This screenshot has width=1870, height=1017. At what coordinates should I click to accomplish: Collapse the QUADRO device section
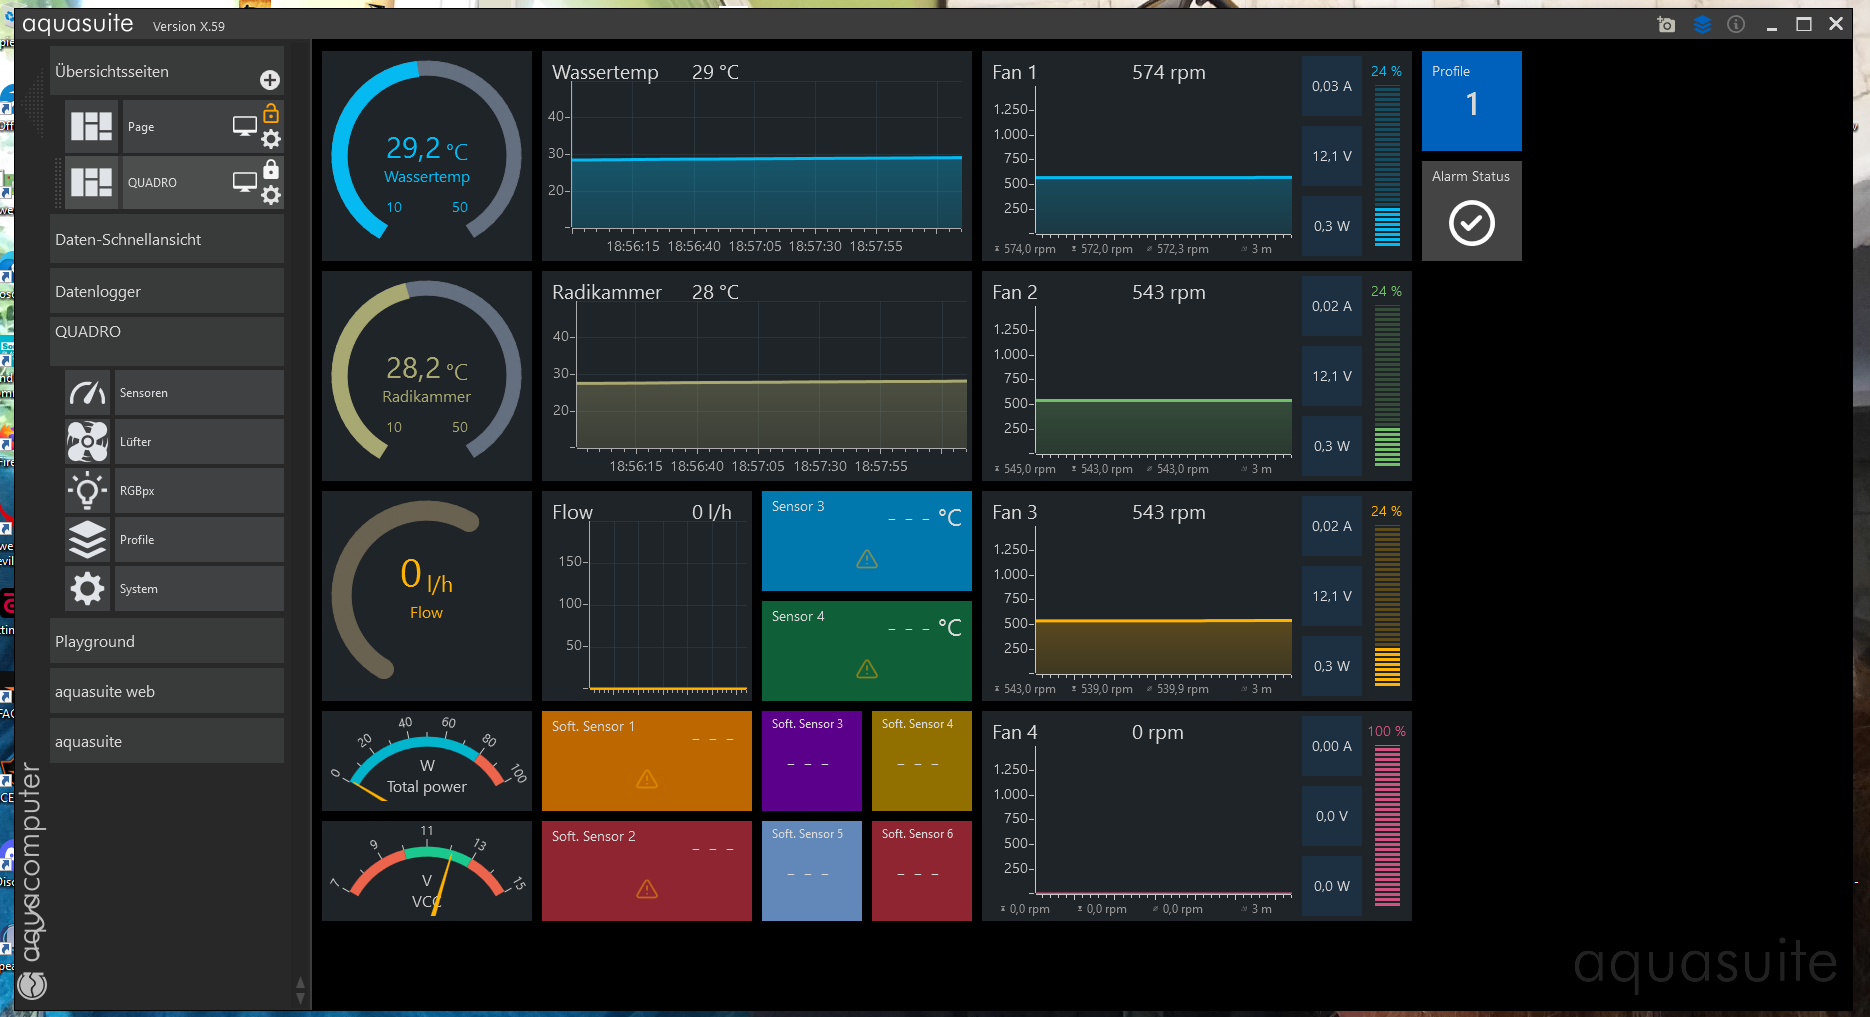coord(167,341)
